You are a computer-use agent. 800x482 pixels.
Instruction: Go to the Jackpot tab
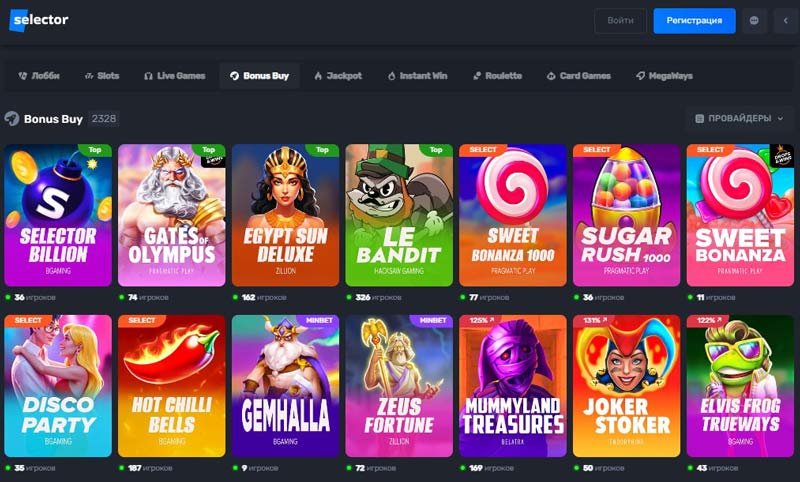(338, 76)
